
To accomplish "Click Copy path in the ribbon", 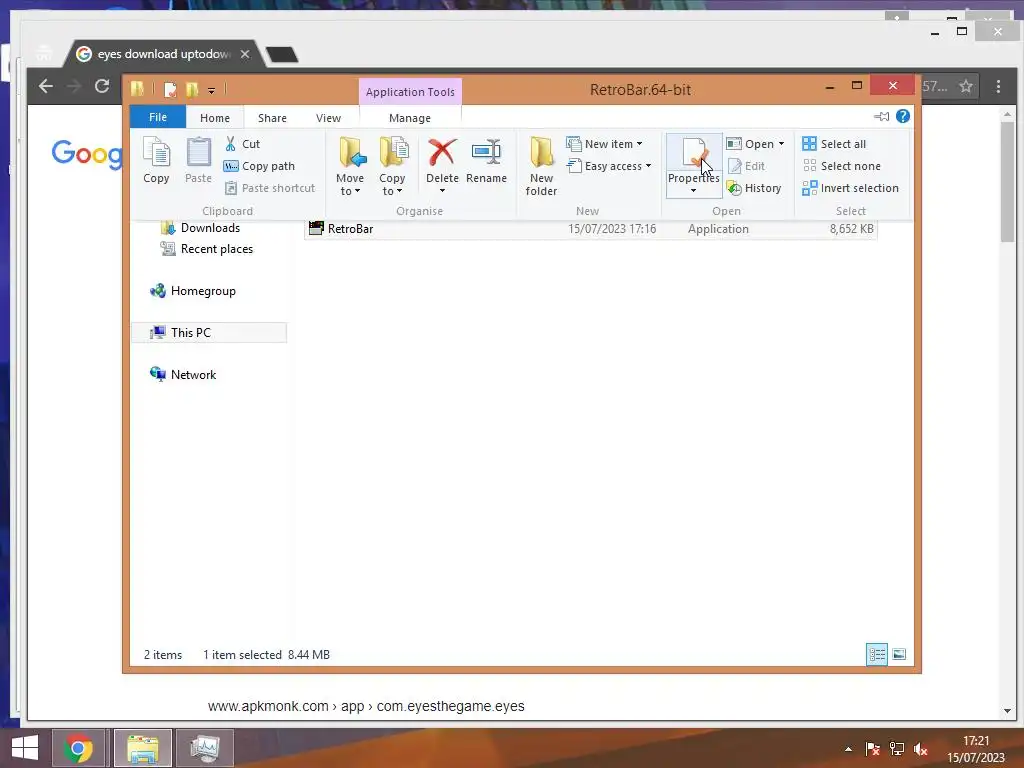I will tap(259, 166).
